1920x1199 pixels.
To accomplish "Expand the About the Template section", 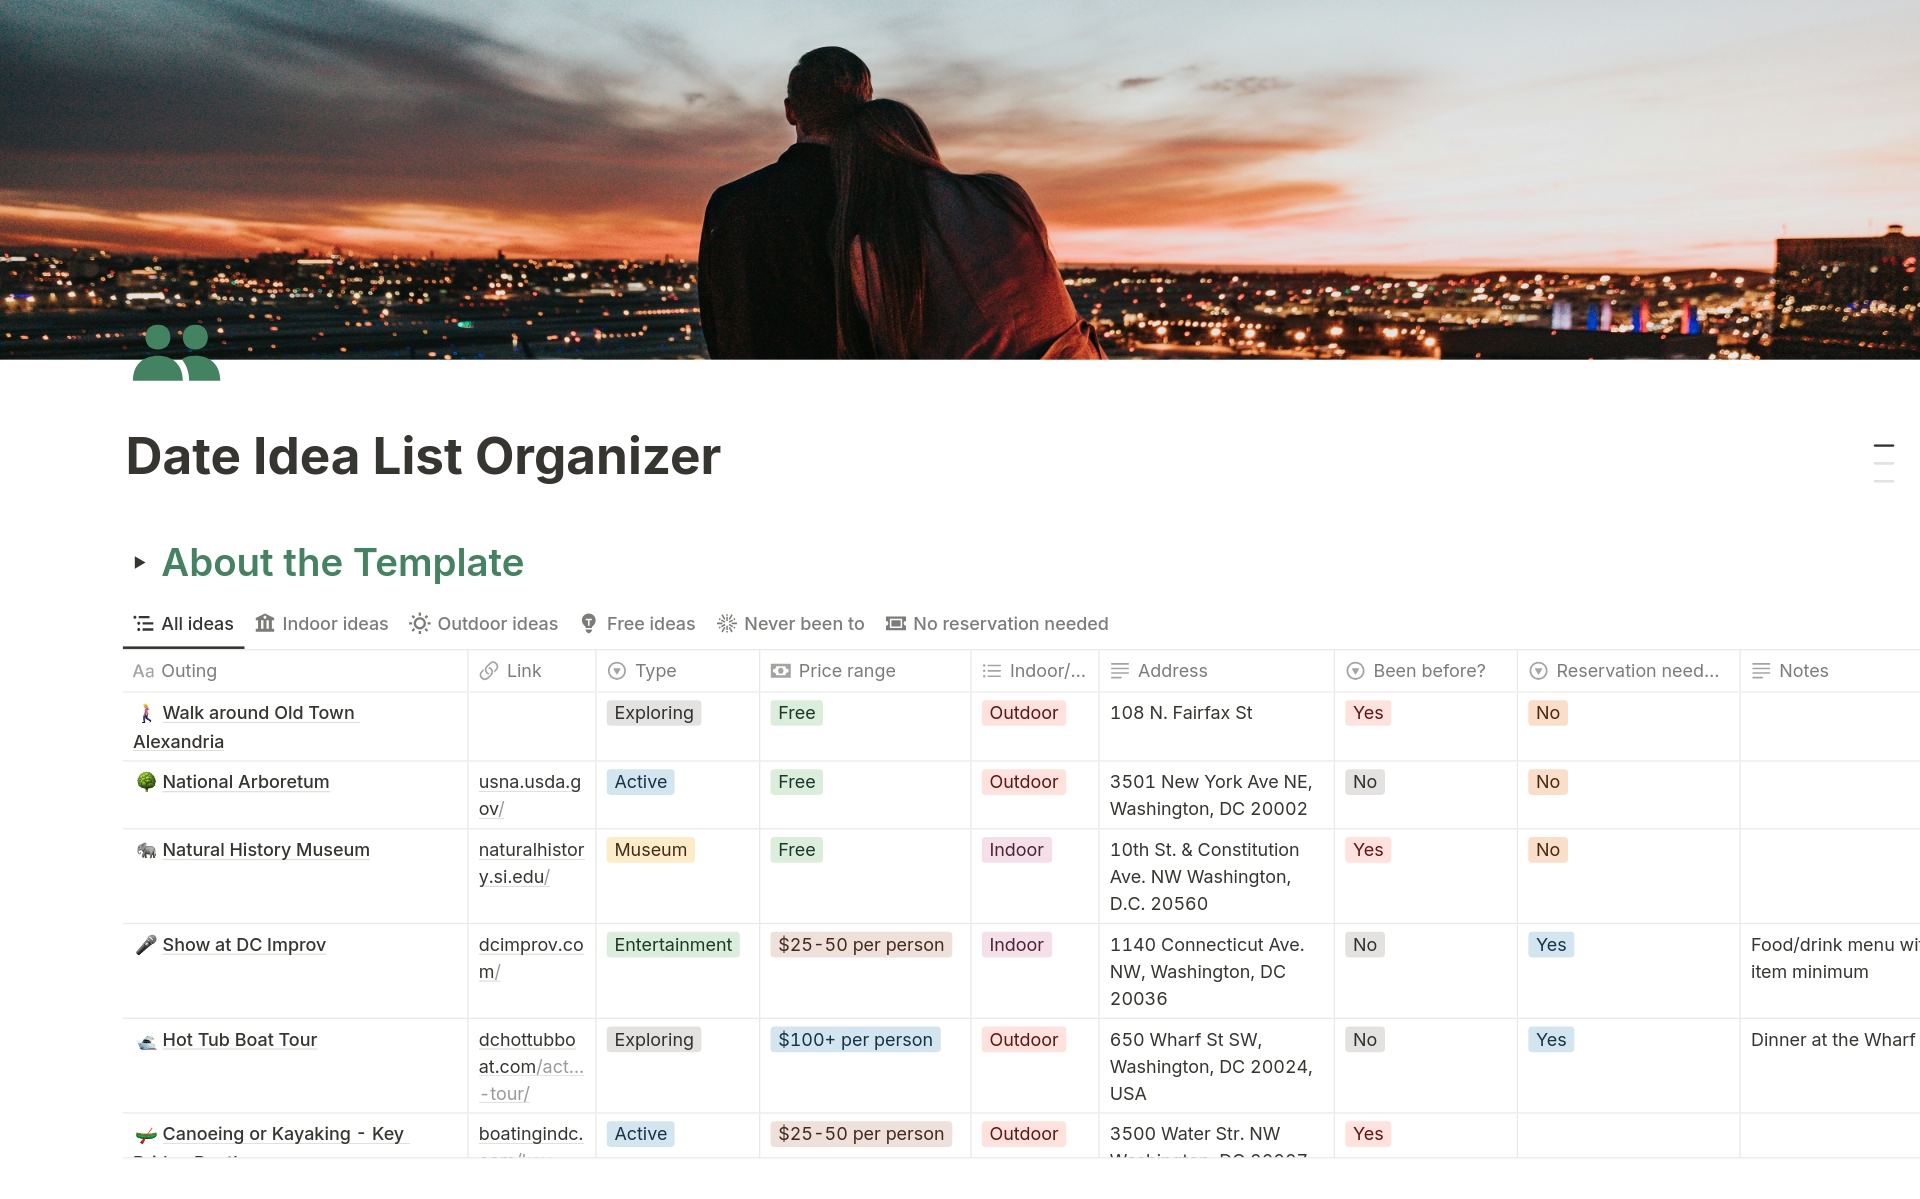I will tap(140, 562).
